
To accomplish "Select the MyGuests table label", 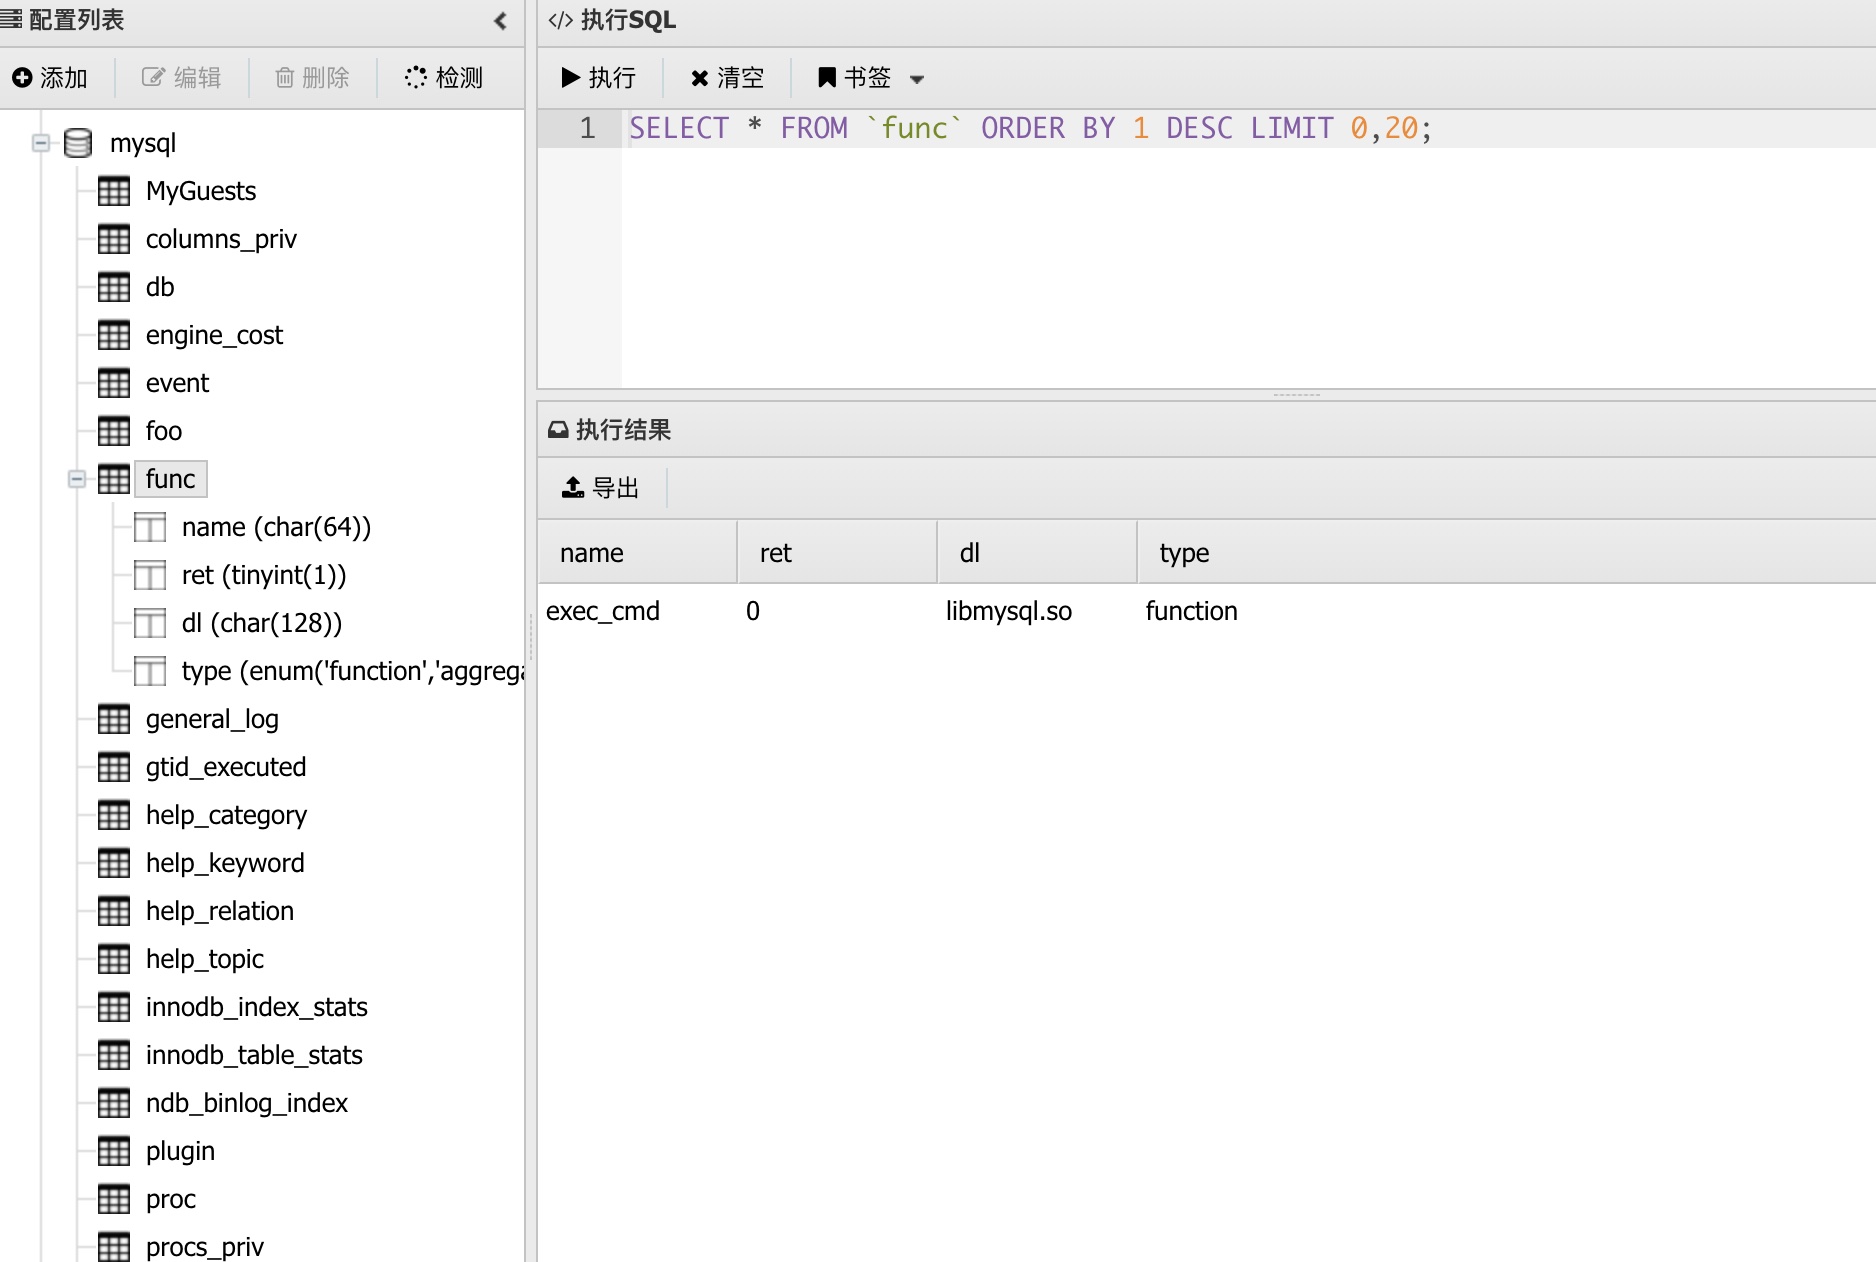I will click(x=201, y=191).
